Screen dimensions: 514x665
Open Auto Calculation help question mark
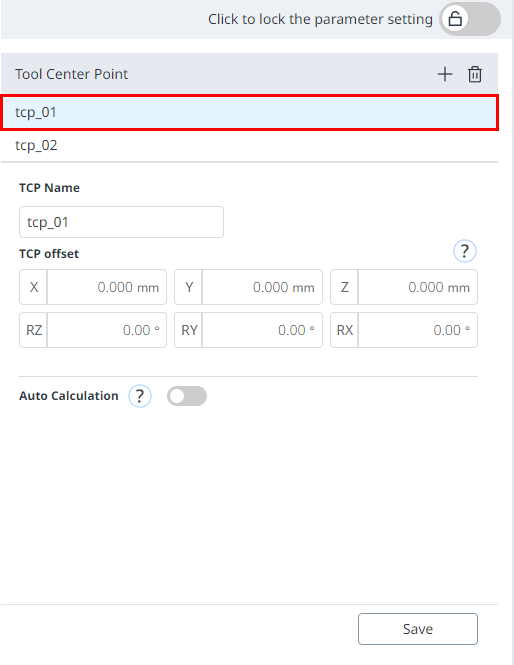140,396
